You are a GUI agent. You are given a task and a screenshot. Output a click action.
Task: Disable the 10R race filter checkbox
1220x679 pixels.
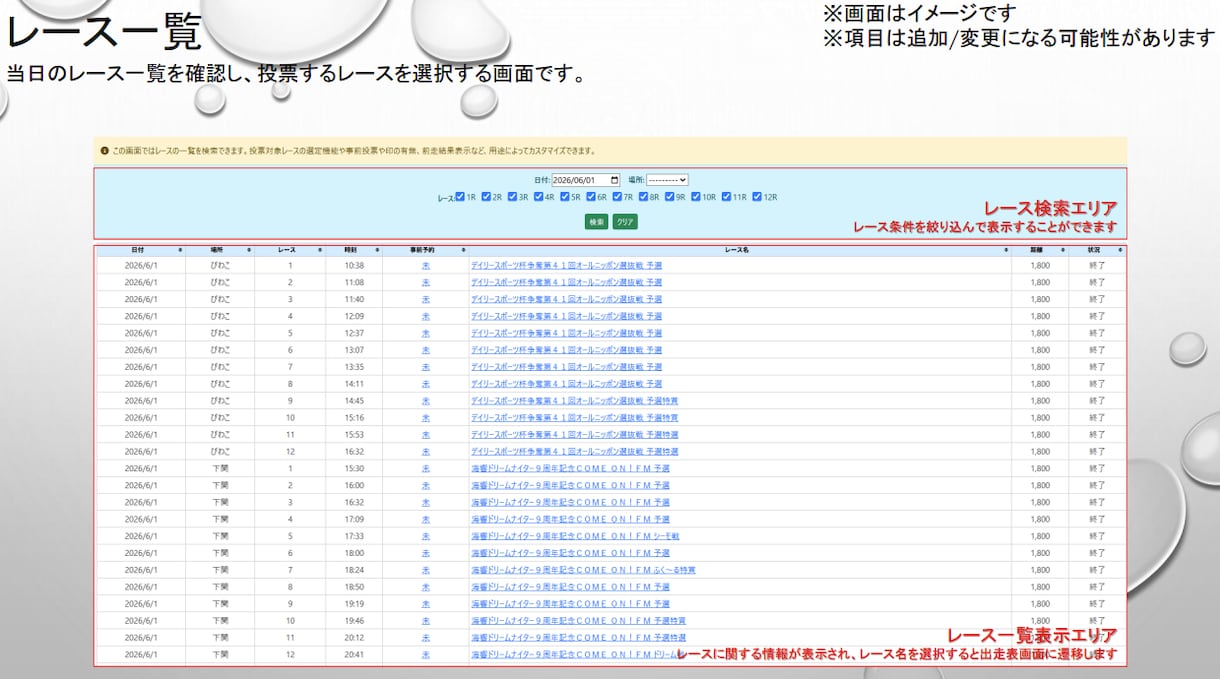(x=696, y=197)
